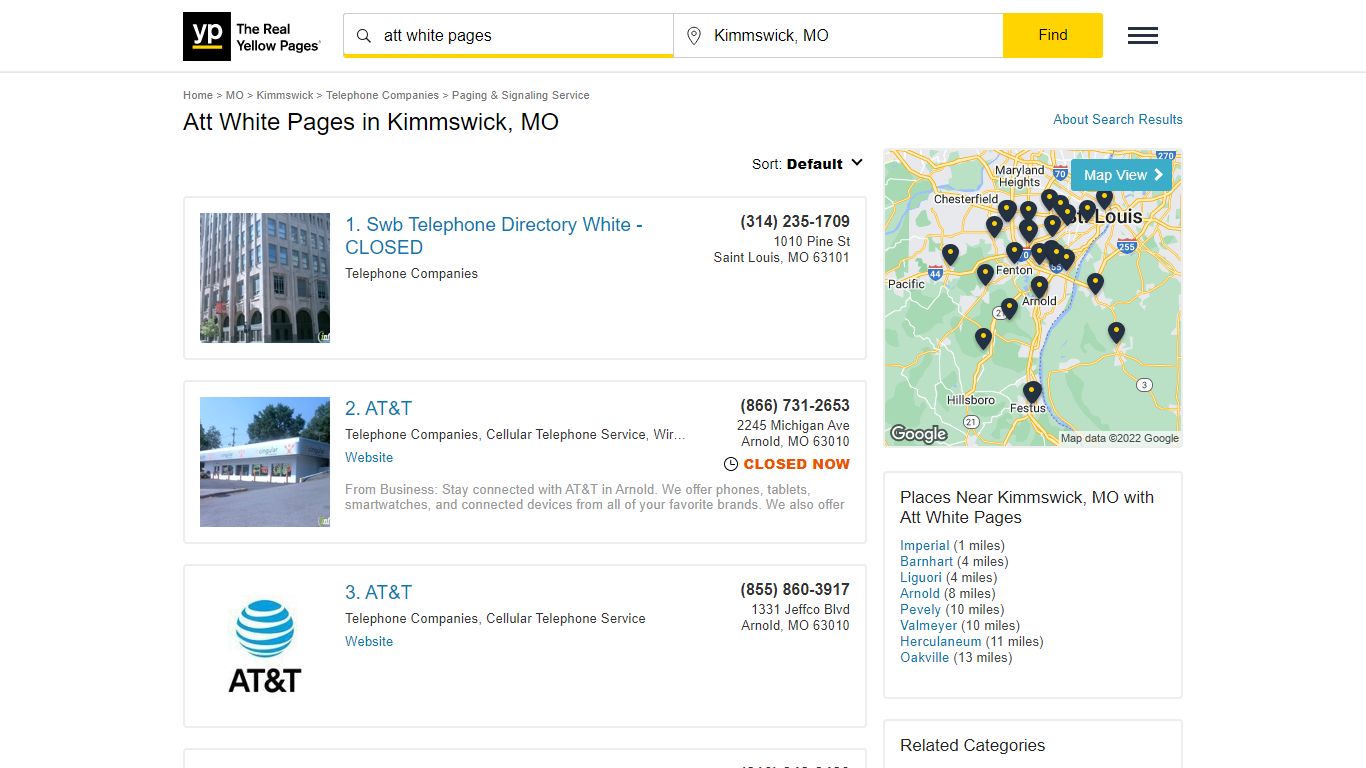Viewport: 1366px width, 768px height.
Task: Visit Website of AT&T on Michigan Ave
Action: [x=369, y=457]
